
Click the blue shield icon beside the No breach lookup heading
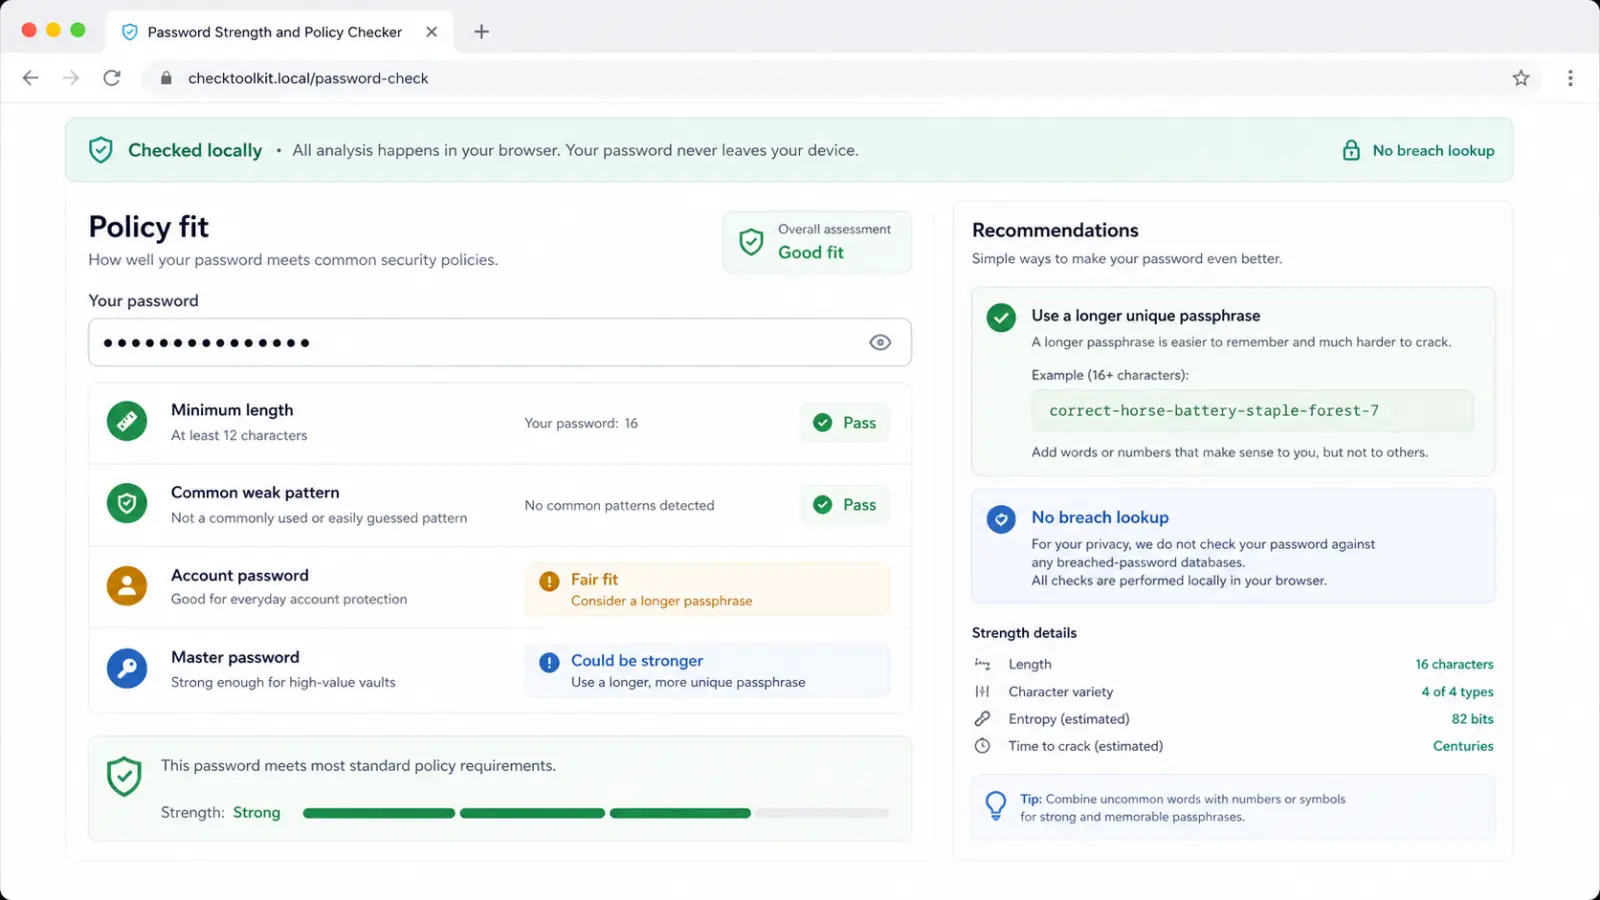[x=1001, y=519]
